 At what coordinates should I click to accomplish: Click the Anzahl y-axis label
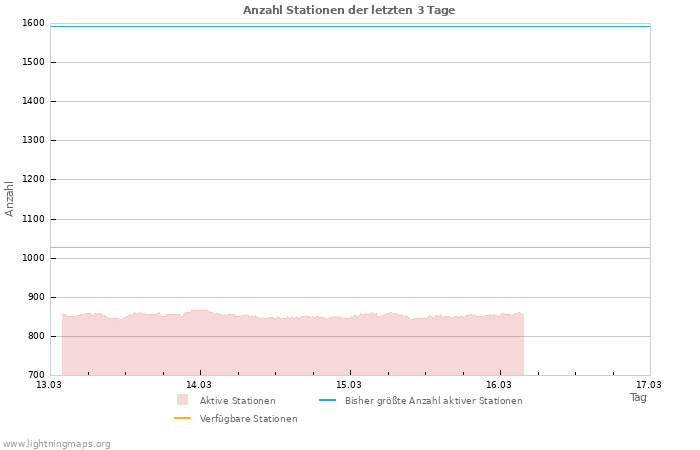(x=10, y=198)
